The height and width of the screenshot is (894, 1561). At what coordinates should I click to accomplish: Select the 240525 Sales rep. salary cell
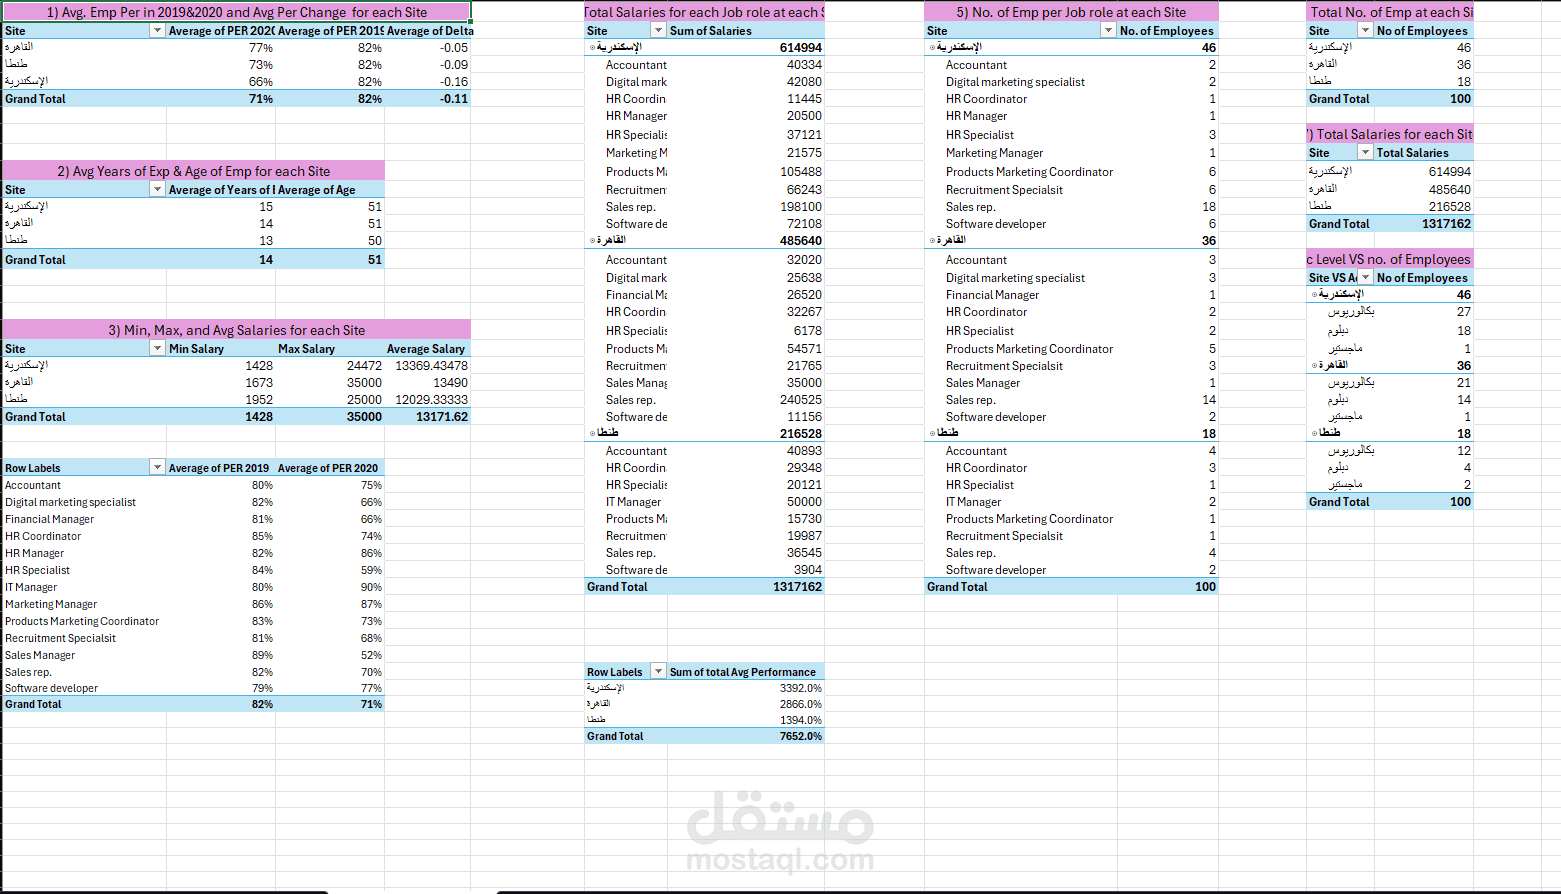coord(745,400)
